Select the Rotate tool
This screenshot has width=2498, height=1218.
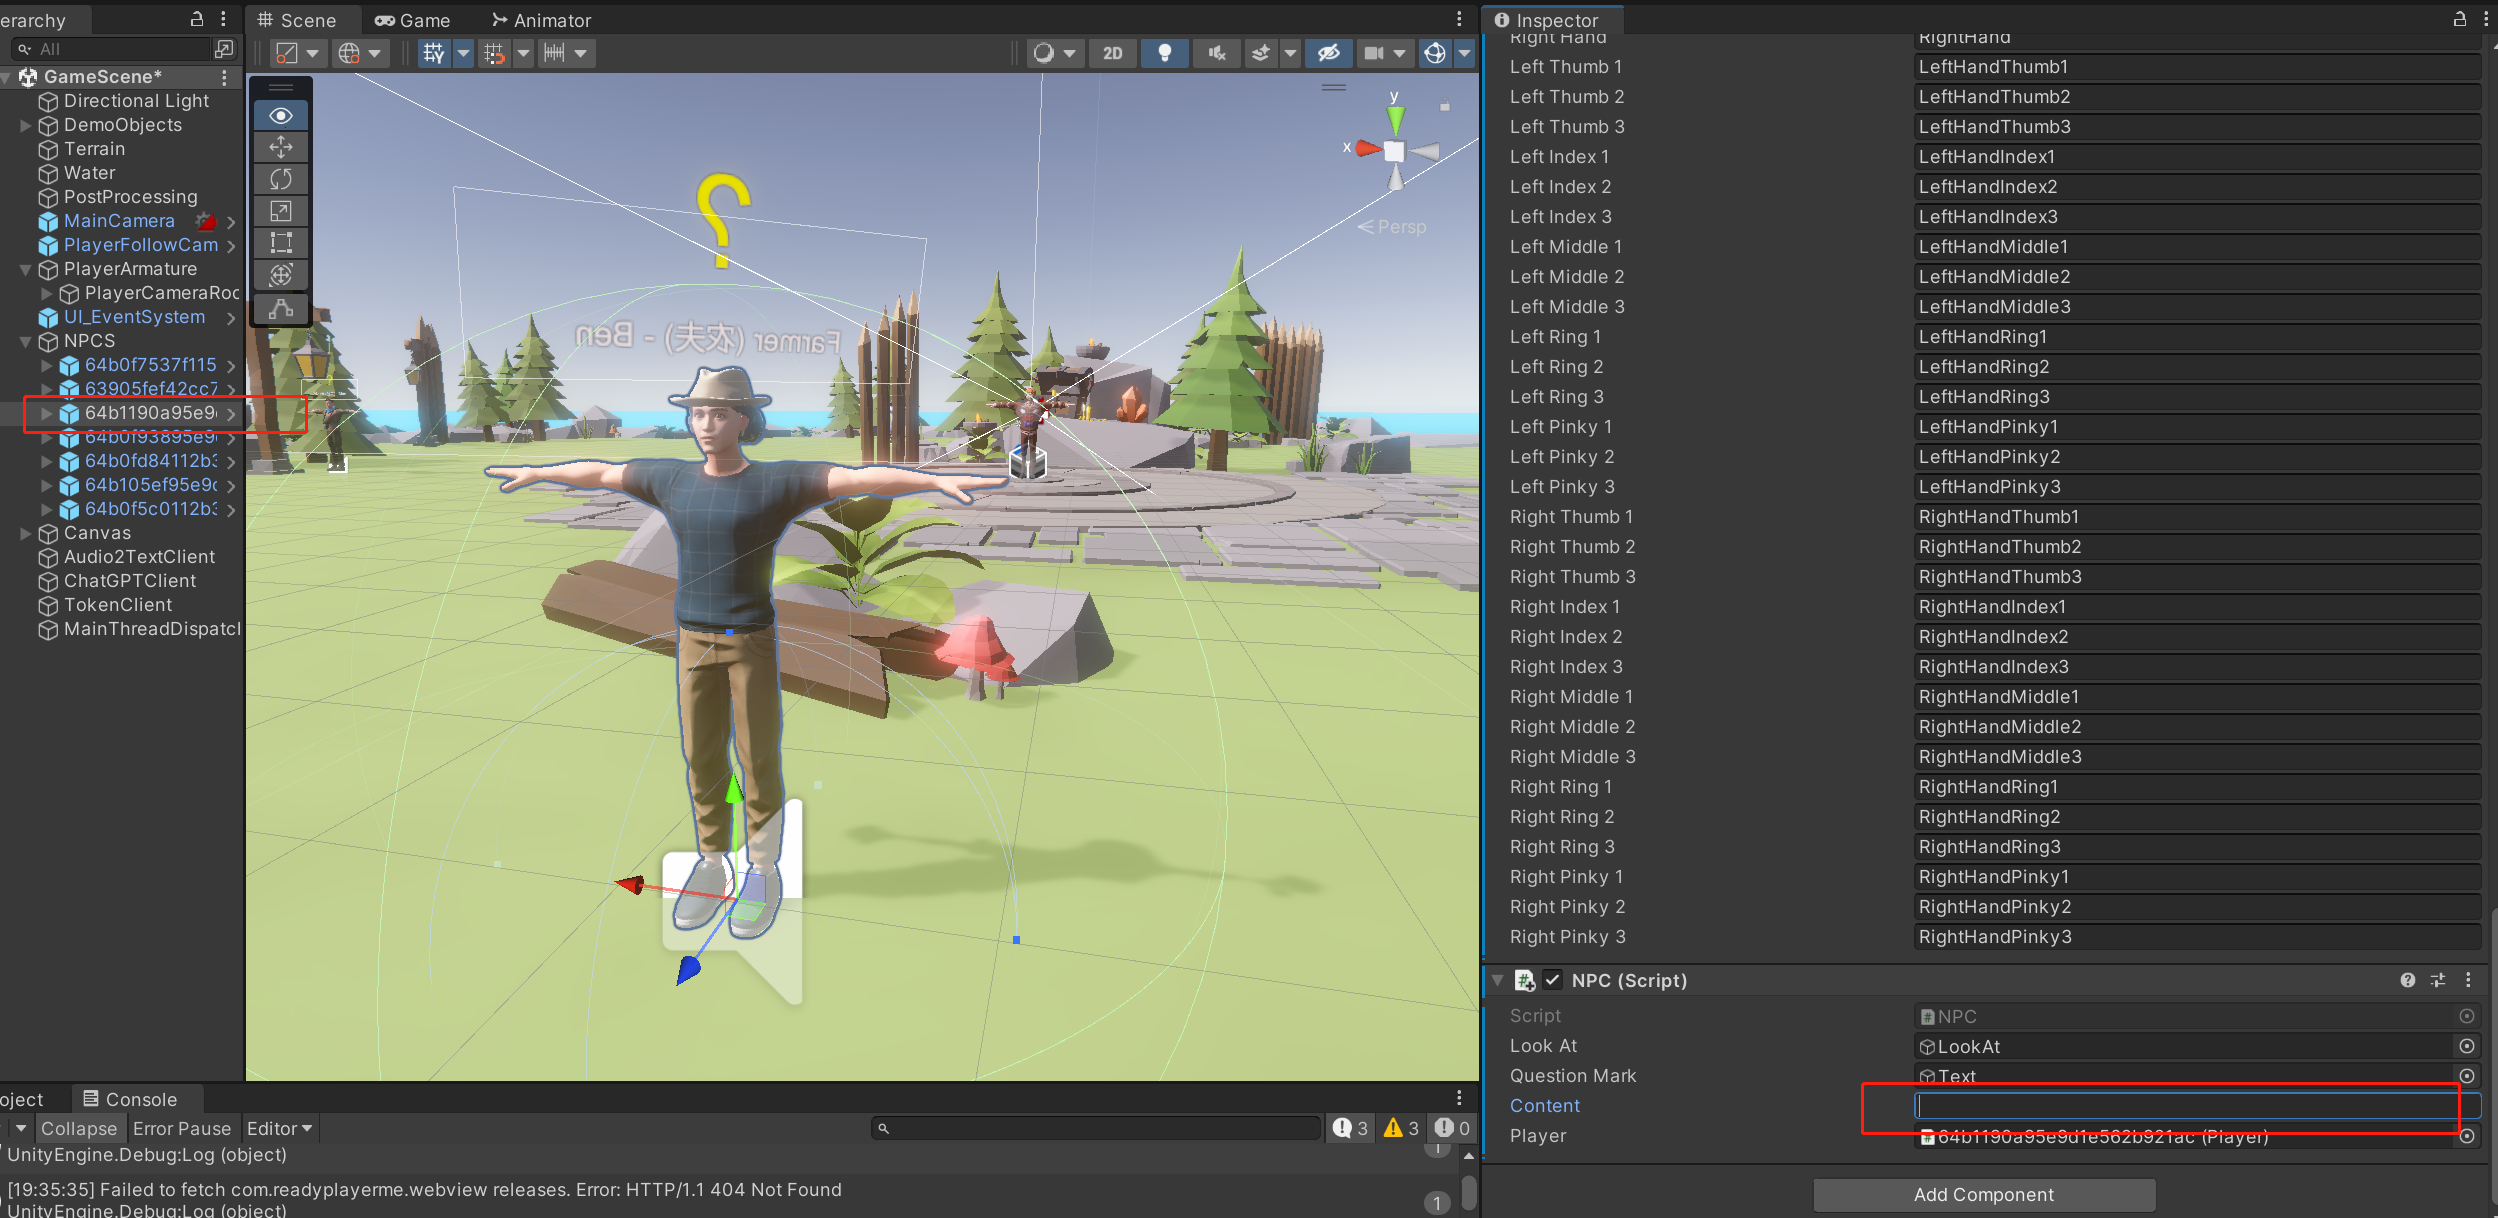point(281,179)
